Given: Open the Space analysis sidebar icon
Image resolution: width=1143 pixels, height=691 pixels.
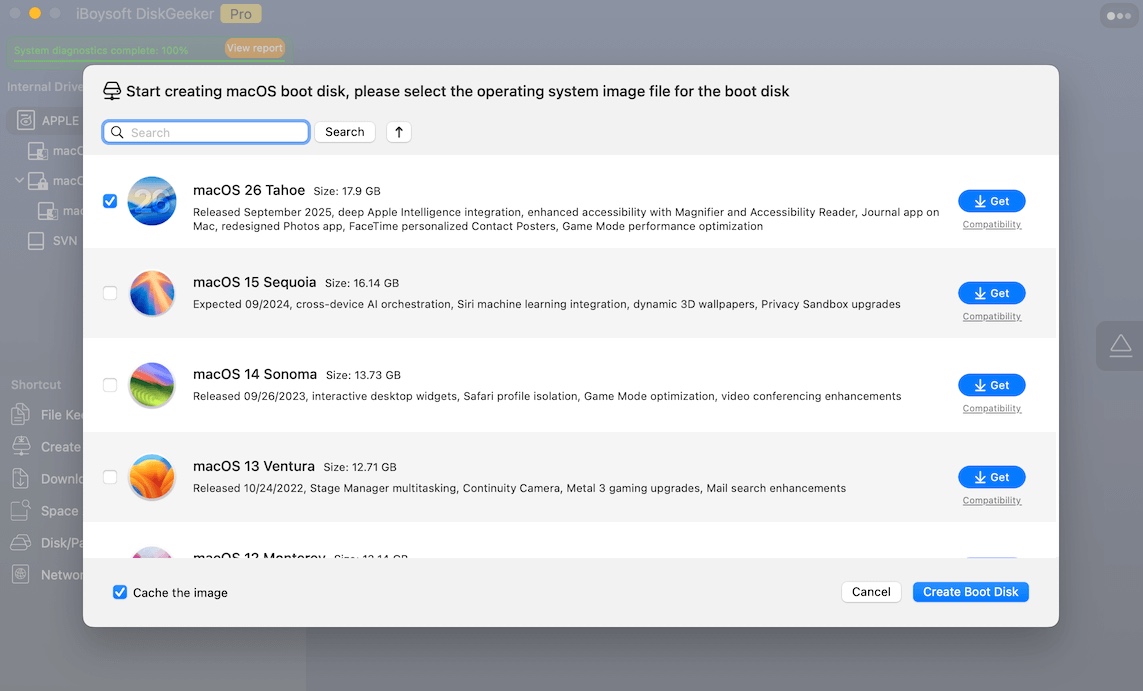Looking at the screenshot, I should coord(21,510).
